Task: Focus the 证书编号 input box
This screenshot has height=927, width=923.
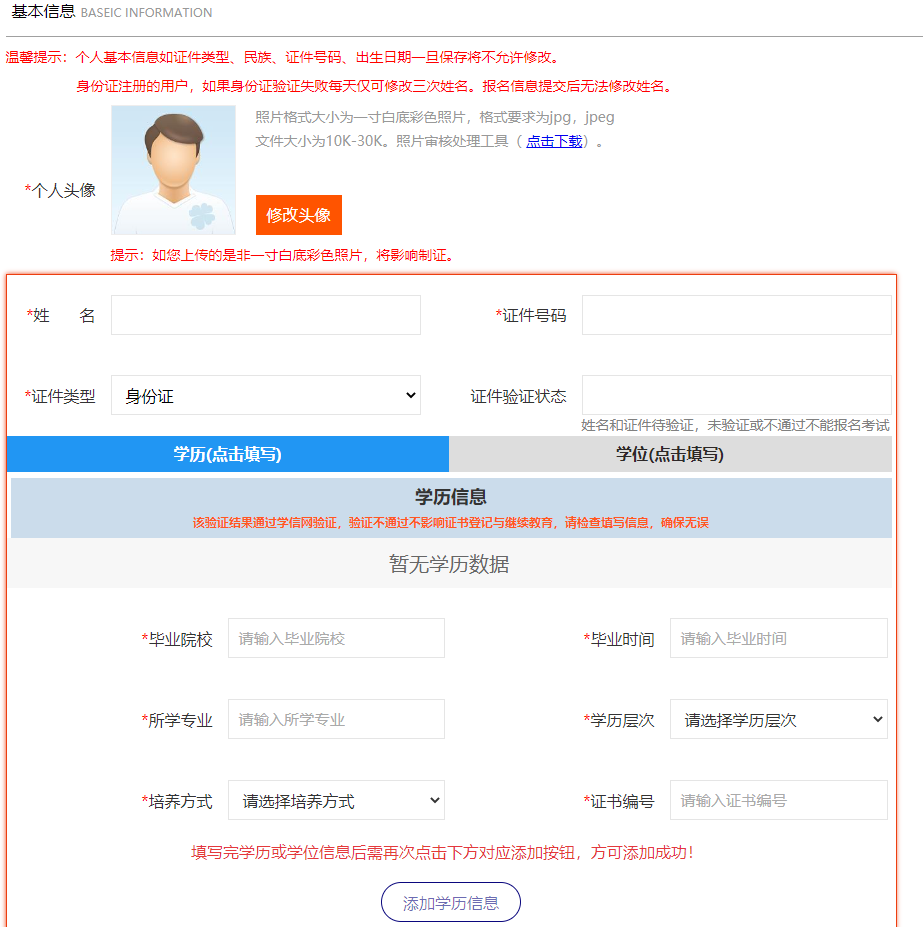Action: (x=778, y=800)
